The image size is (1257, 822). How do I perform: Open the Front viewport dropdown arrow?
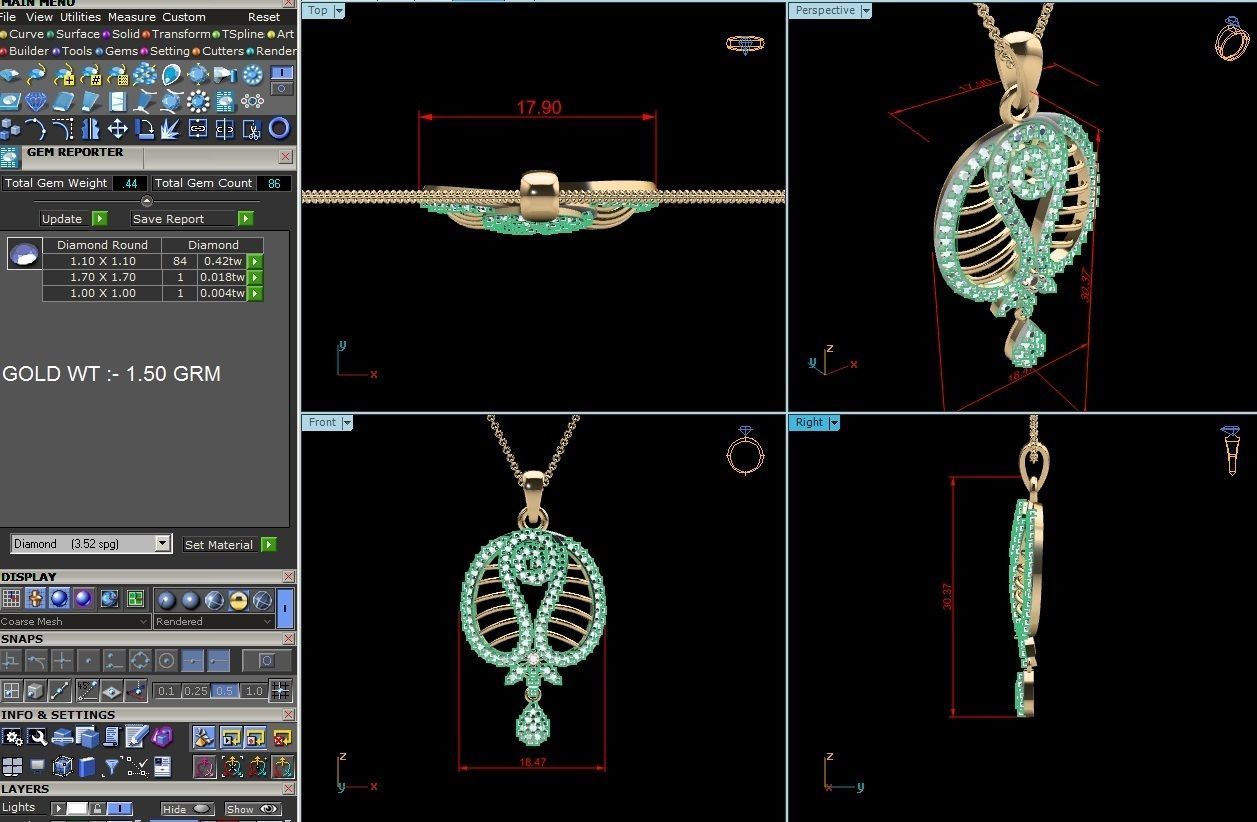pyautogui.click(x=347, y=422)
